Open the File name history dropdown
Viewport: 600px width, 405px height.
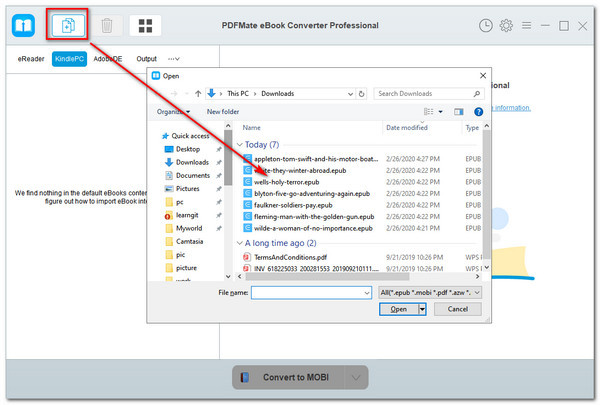coord(367,293)
